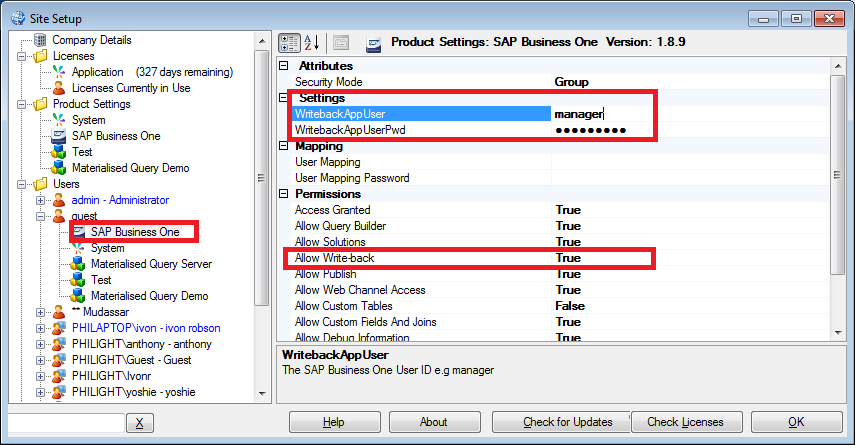Click Check Licenses button
The image size is (855, 445).
point(686,422)
